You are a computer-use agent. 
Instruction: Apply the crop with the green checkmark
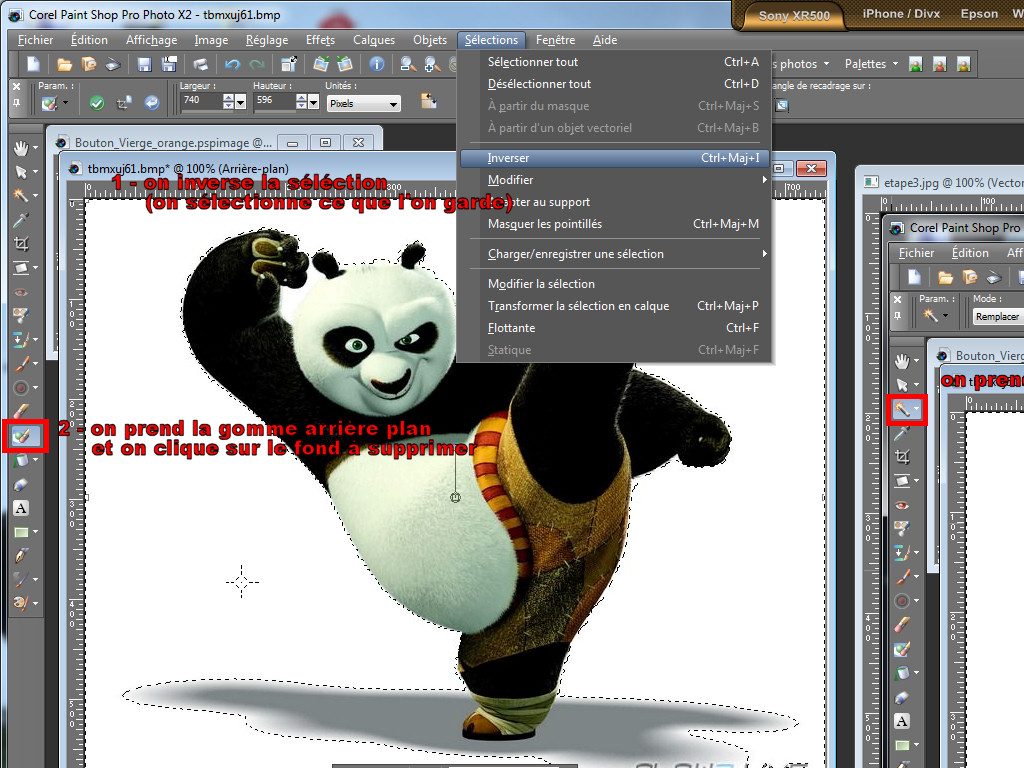(97, 103)
